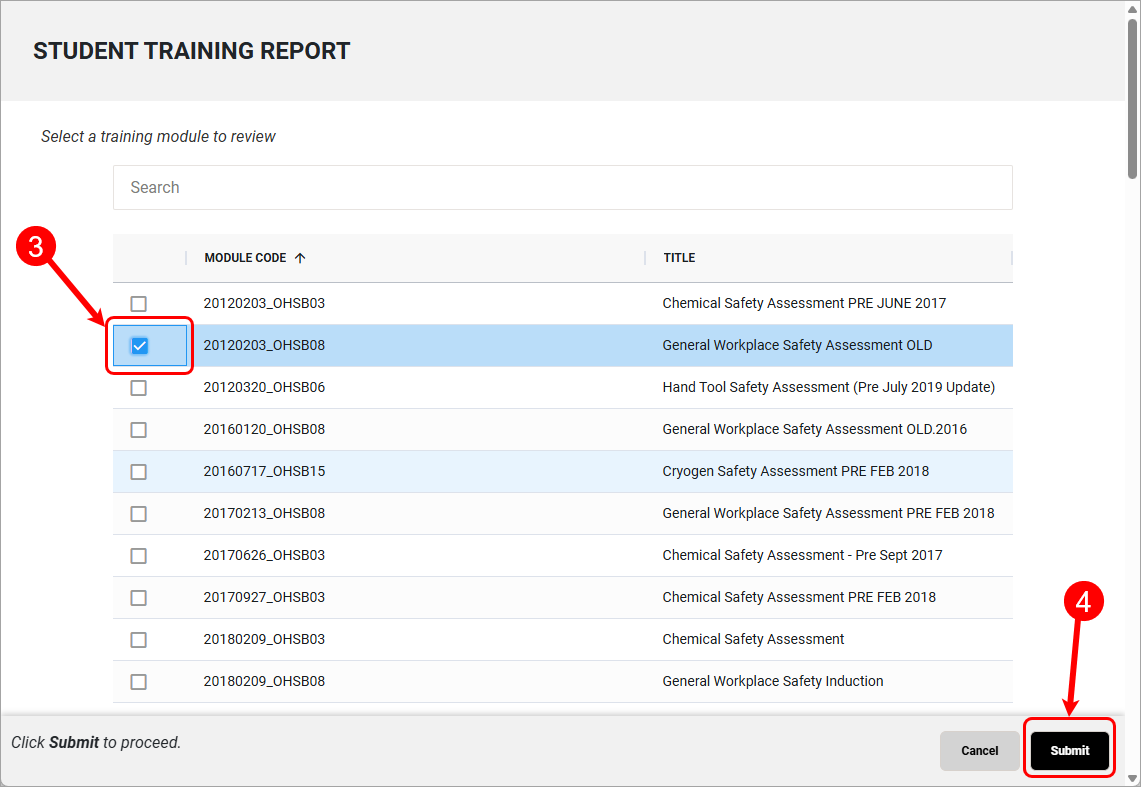This screenshot has height=787, width=1141.
Task: Select the plain Chemical Safety Assessment title
Action: pos(753,639)
